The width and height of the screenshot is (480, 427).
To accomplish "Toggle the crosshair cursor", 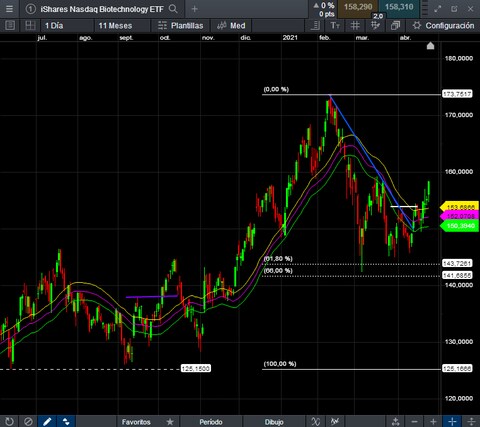I will pos(452,422).
